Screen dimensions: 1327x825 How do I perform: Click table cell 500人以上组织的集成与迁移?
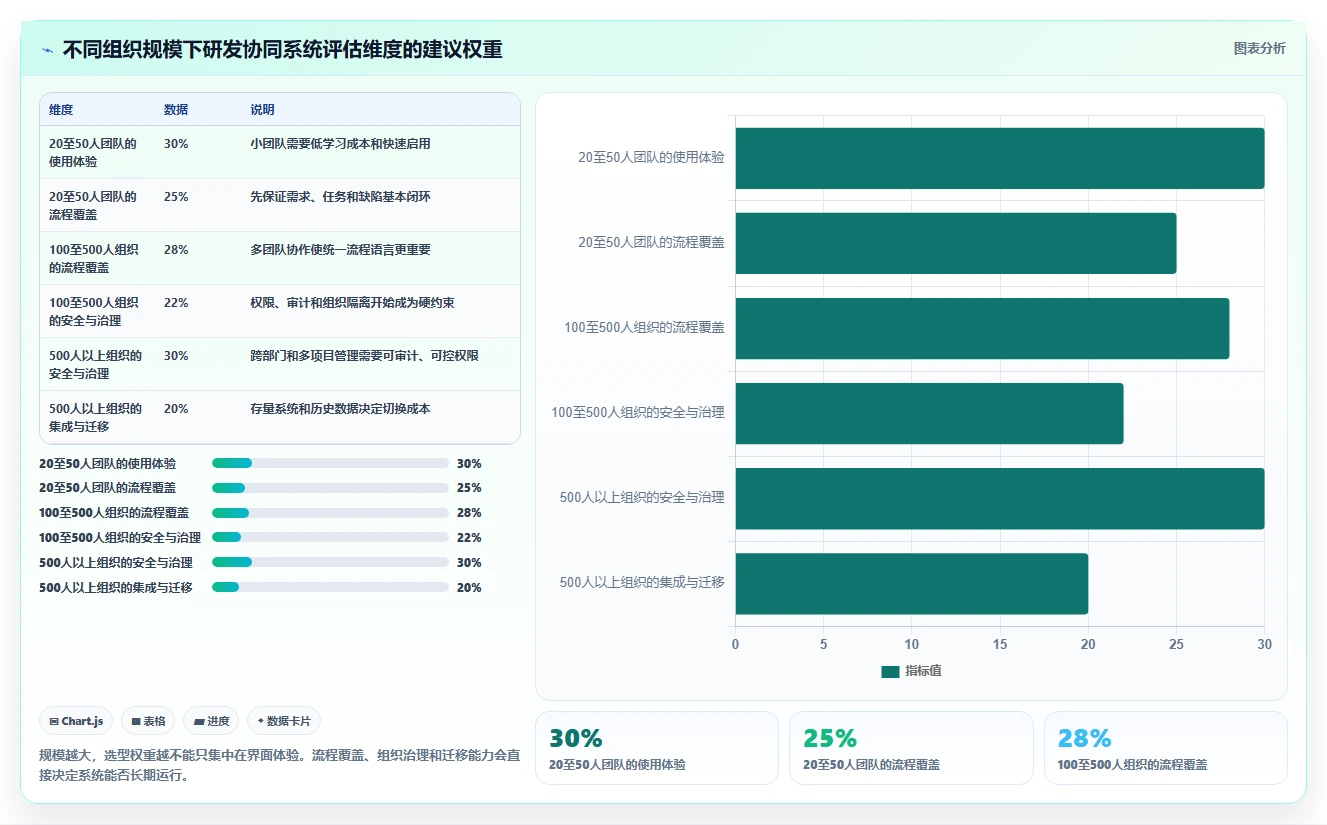click(95, 417)
